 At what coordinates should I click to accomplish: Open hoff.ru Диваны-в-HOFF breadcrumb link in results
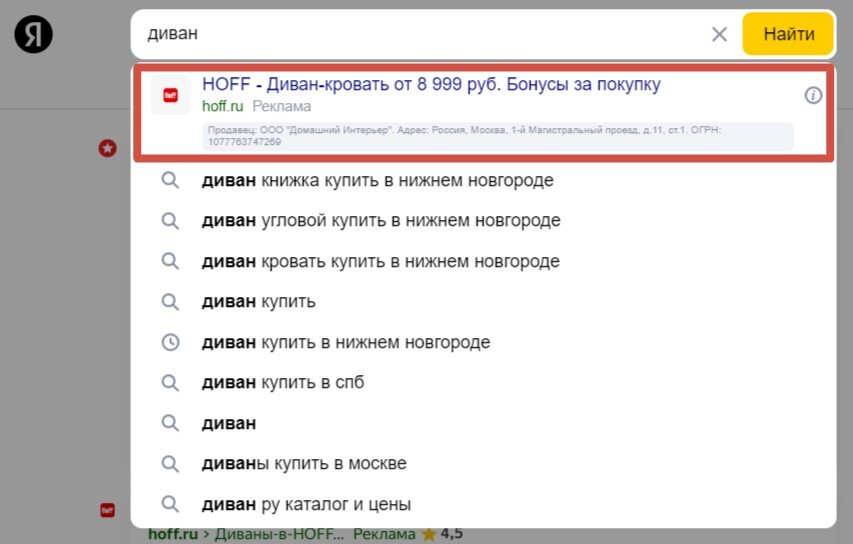pos(246,534)
